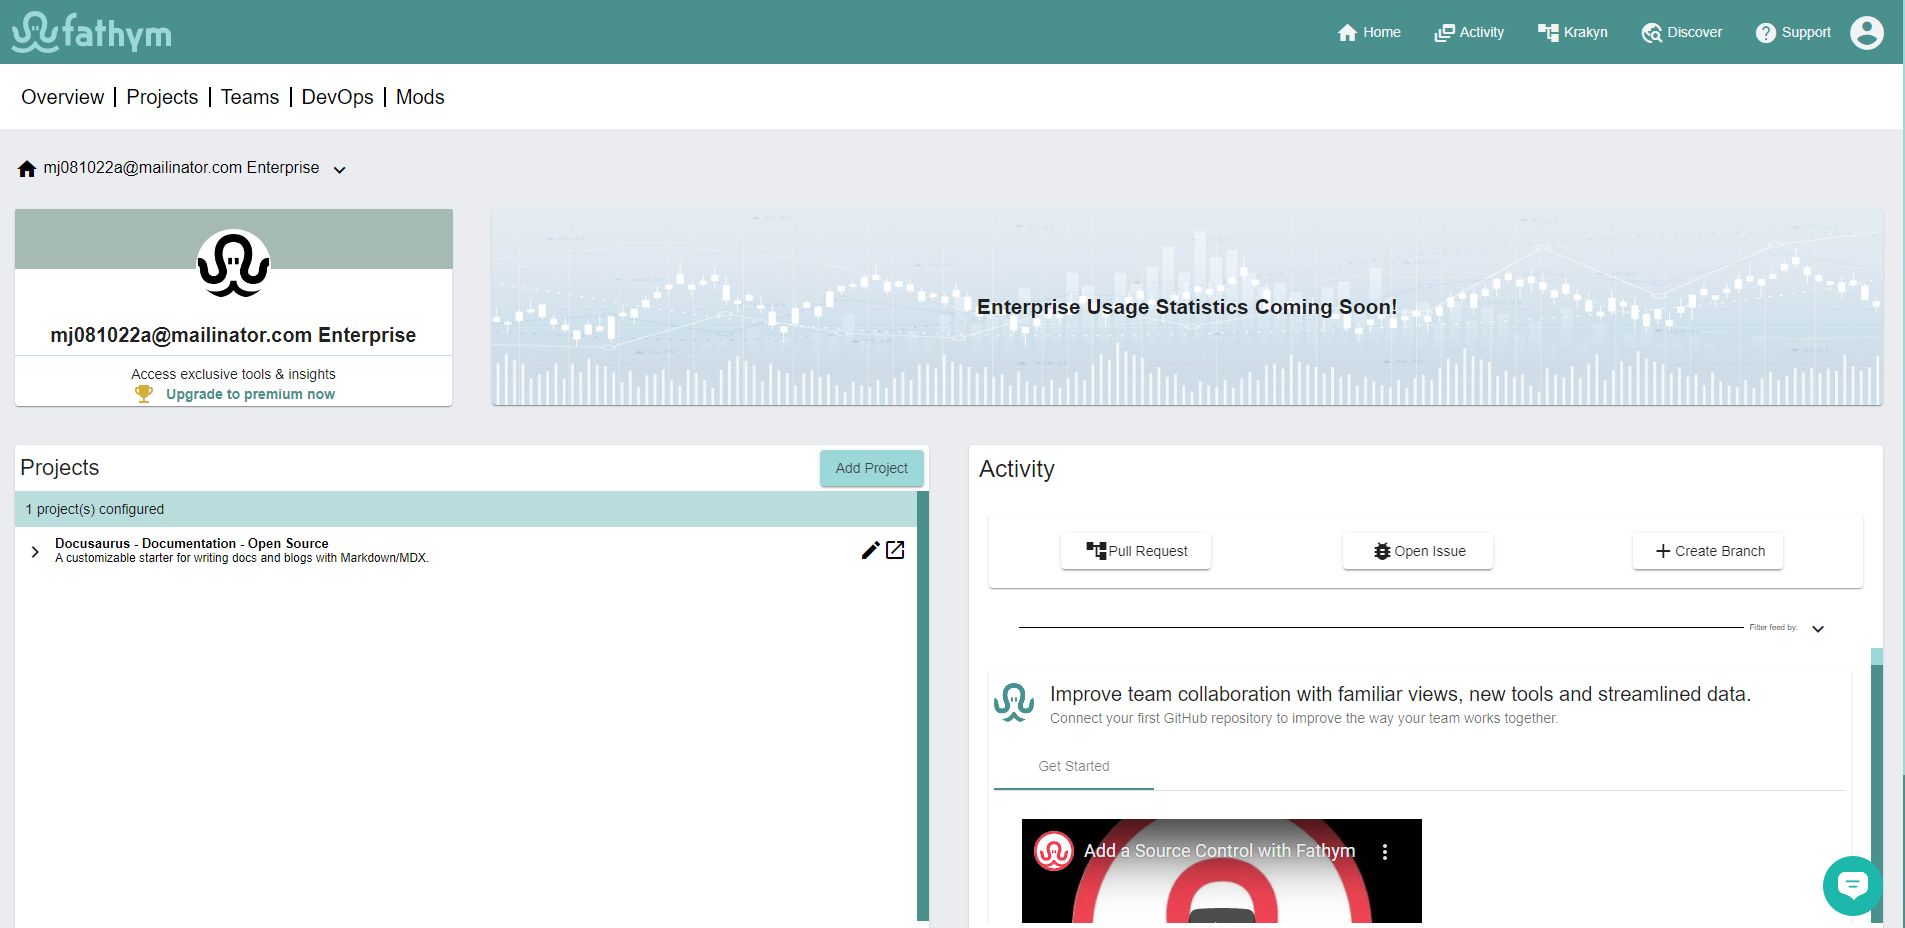Switch to the Mods tab
1905x928 pixels.
pos(420,97)
